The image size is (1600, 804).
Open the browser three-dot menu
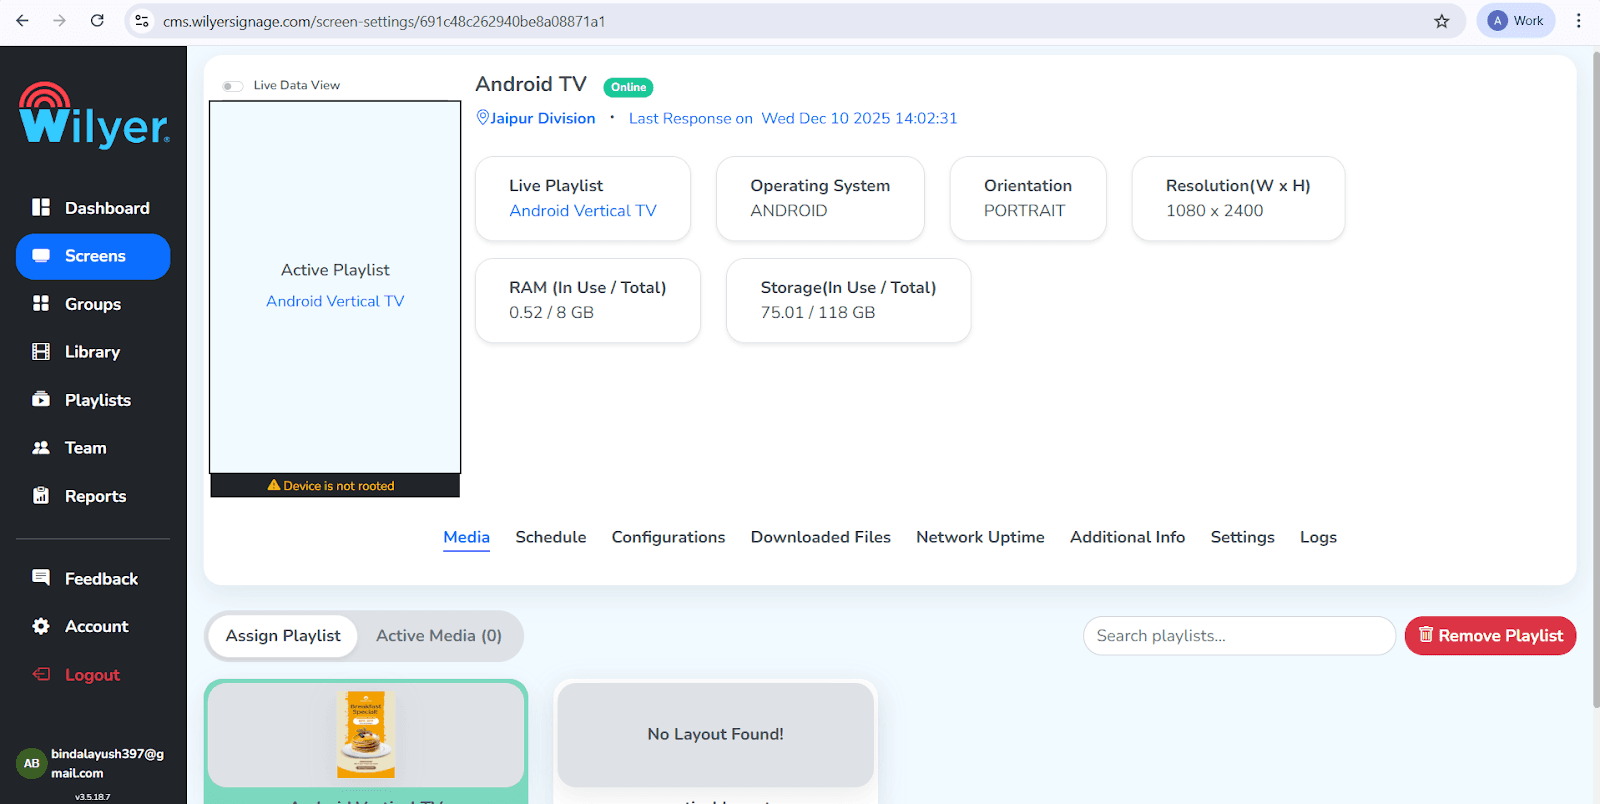1579,21
